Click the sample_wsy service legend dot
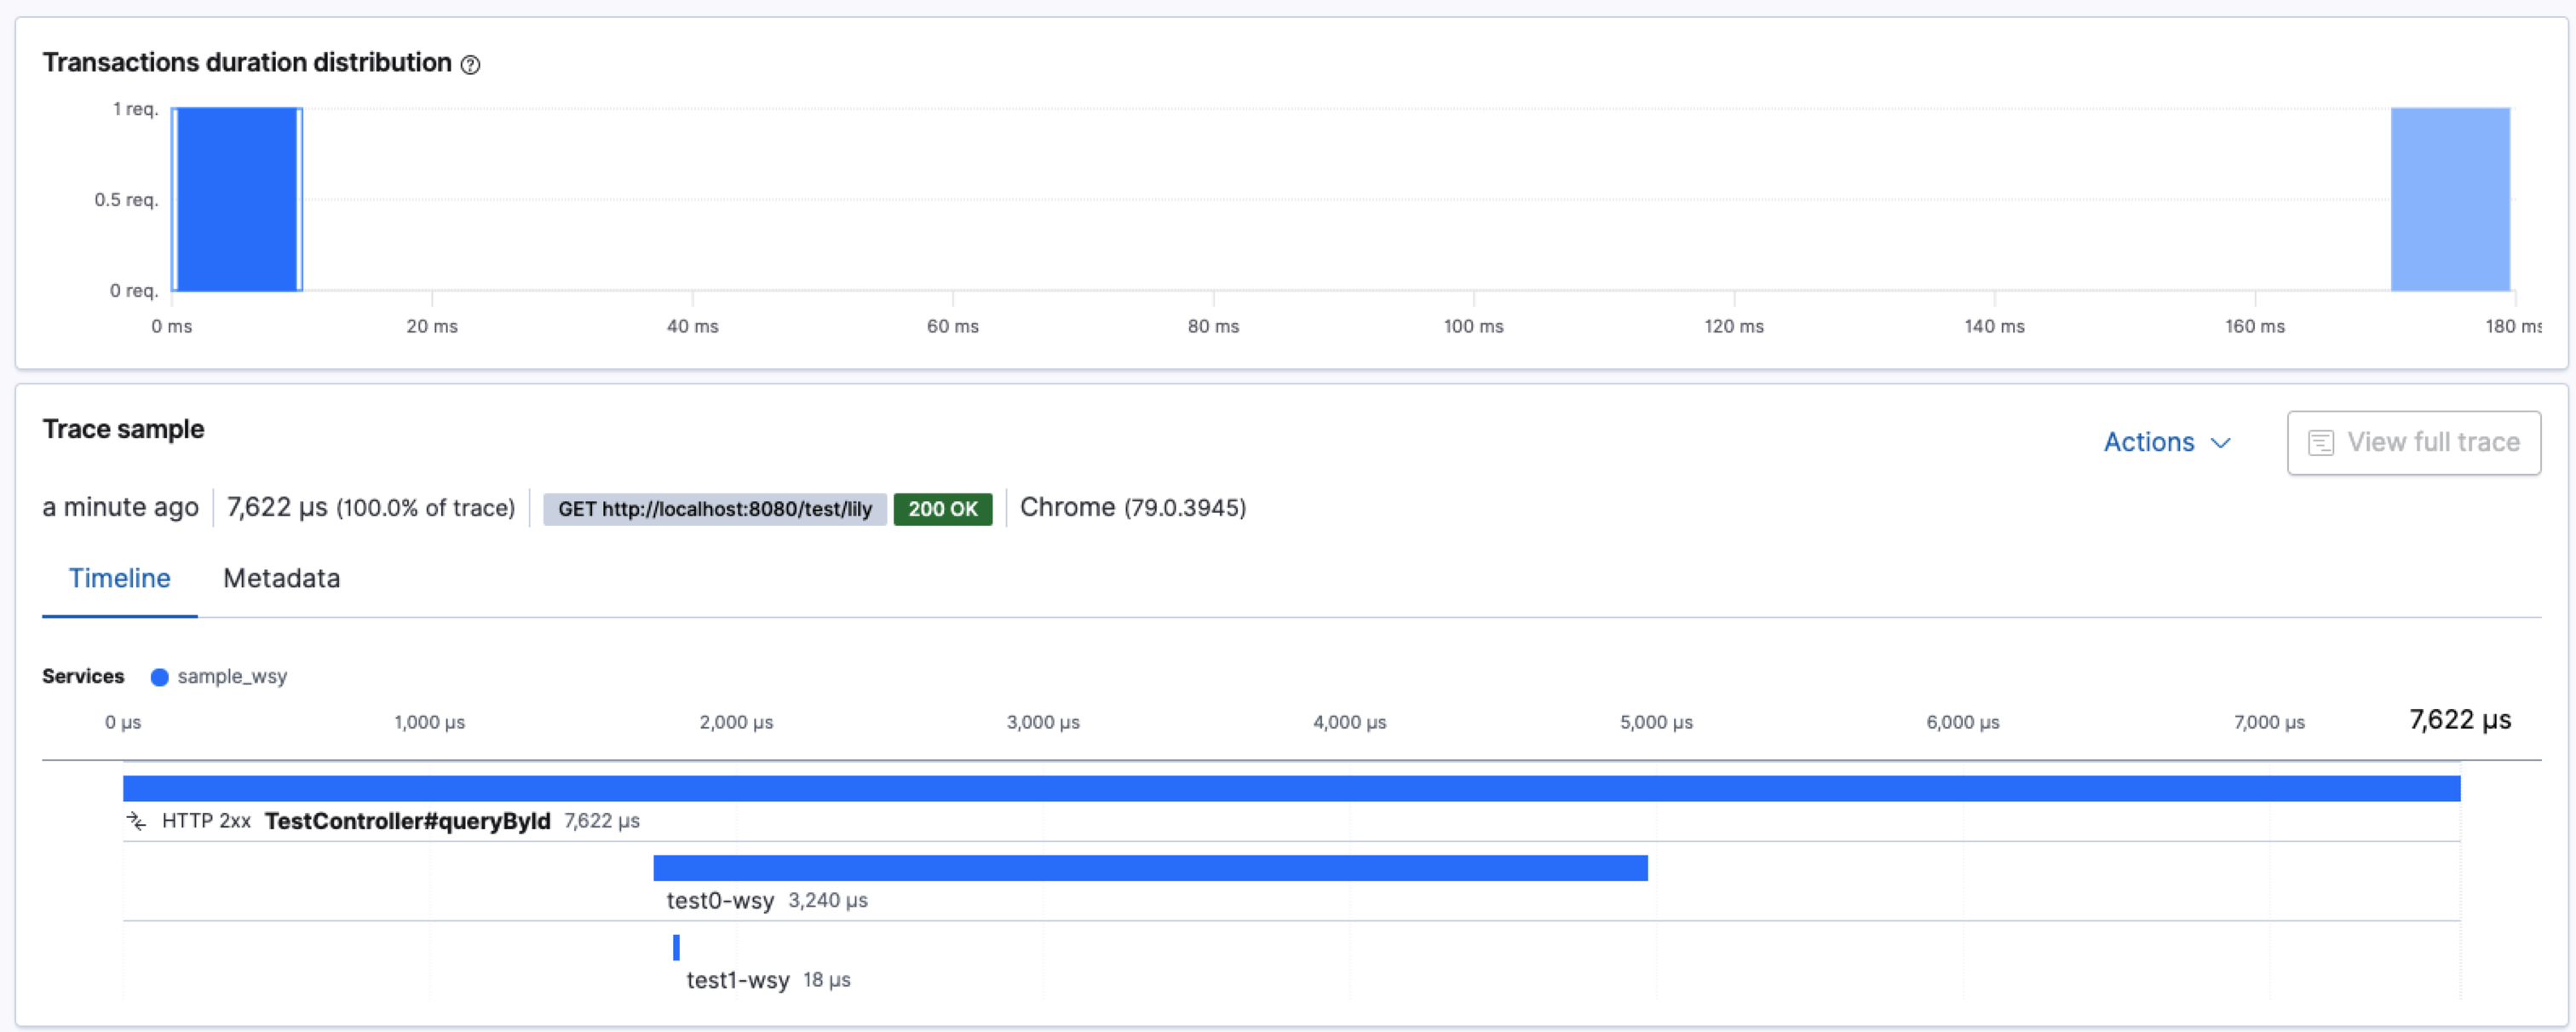Image resolution: width=2576 pixels, height=1032 pixels. [x=159, y=677]
